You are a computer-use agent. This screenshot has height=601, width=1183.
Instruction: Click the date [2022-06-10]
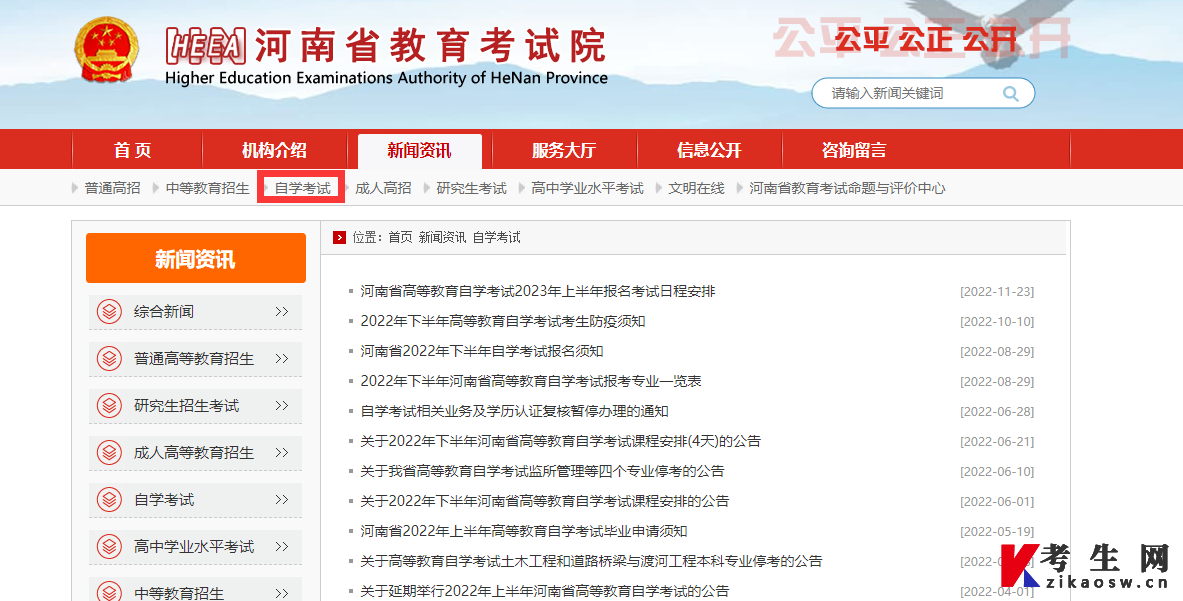point(997,472)
